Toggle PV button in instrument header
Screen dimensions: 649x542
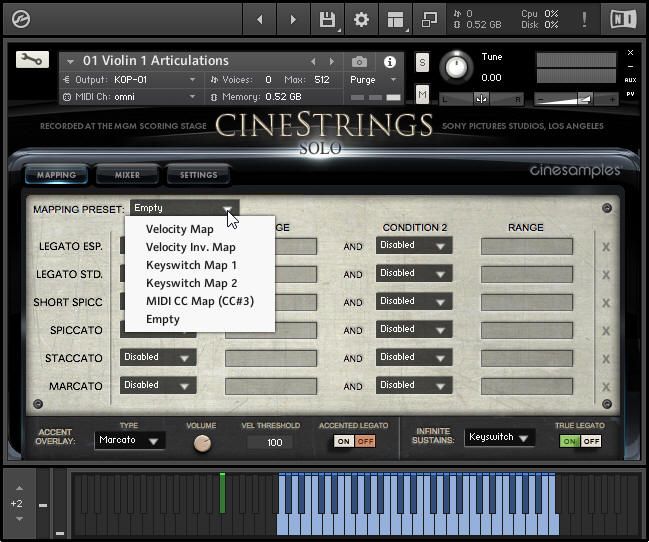[x=630, y=94]
